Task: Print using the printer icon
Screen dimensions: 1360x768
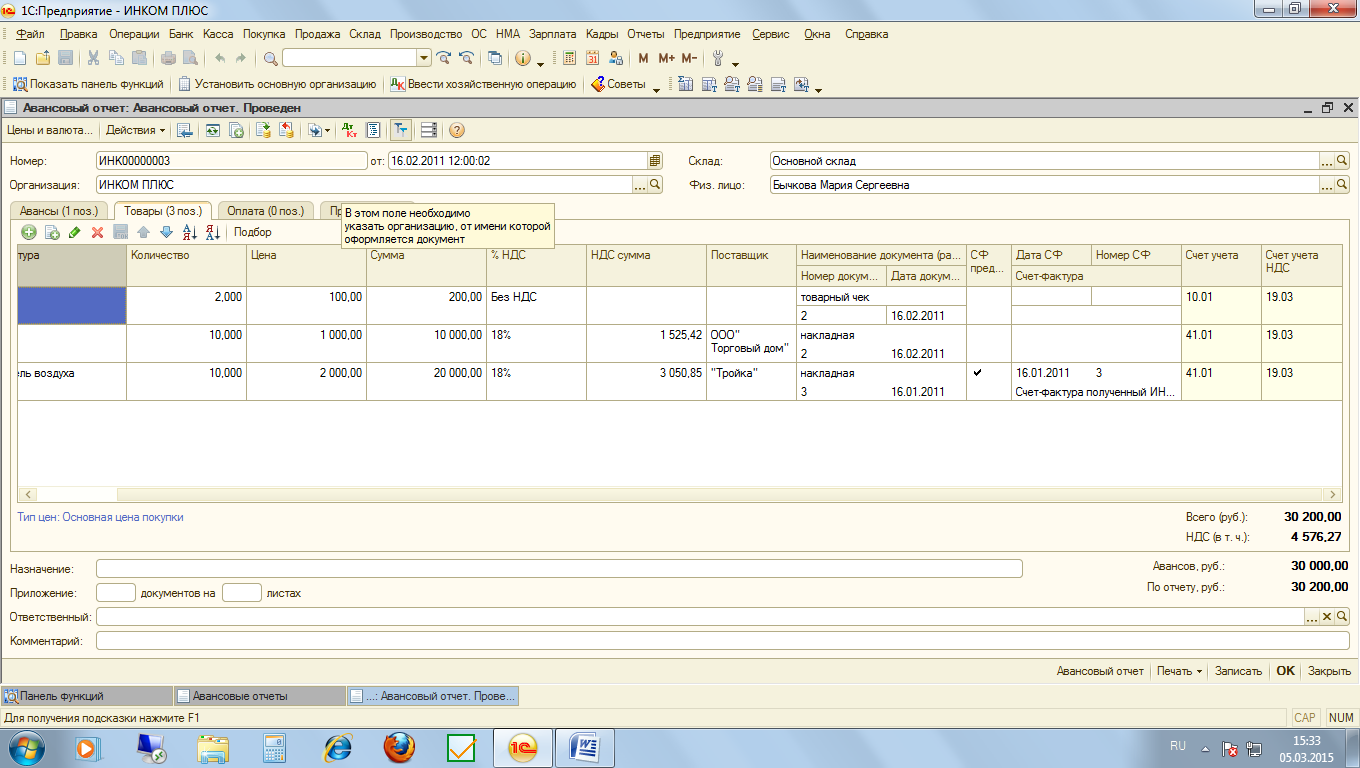Action: point(168,58)
